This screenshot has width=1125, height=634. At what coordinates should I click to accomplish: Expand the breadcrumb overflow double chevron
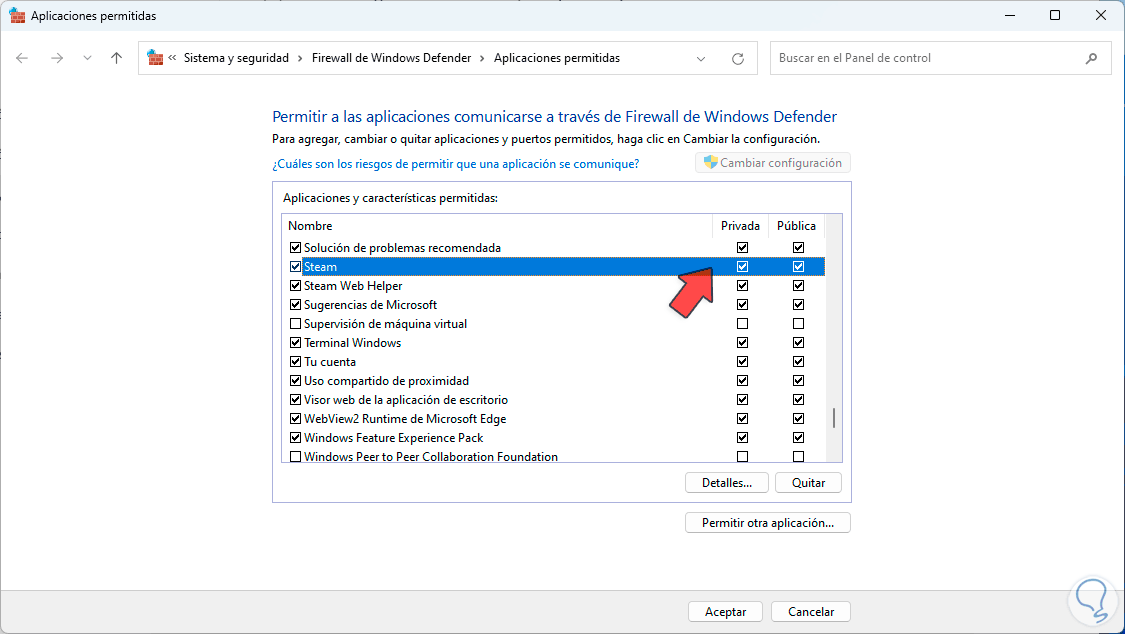point(172,58)
